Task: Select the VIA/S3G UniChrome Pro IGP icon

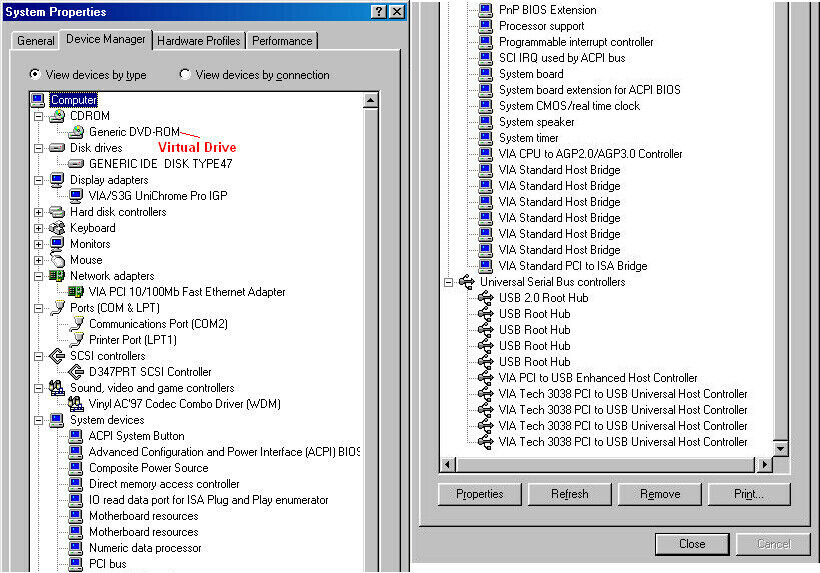Action: [77, 196]
